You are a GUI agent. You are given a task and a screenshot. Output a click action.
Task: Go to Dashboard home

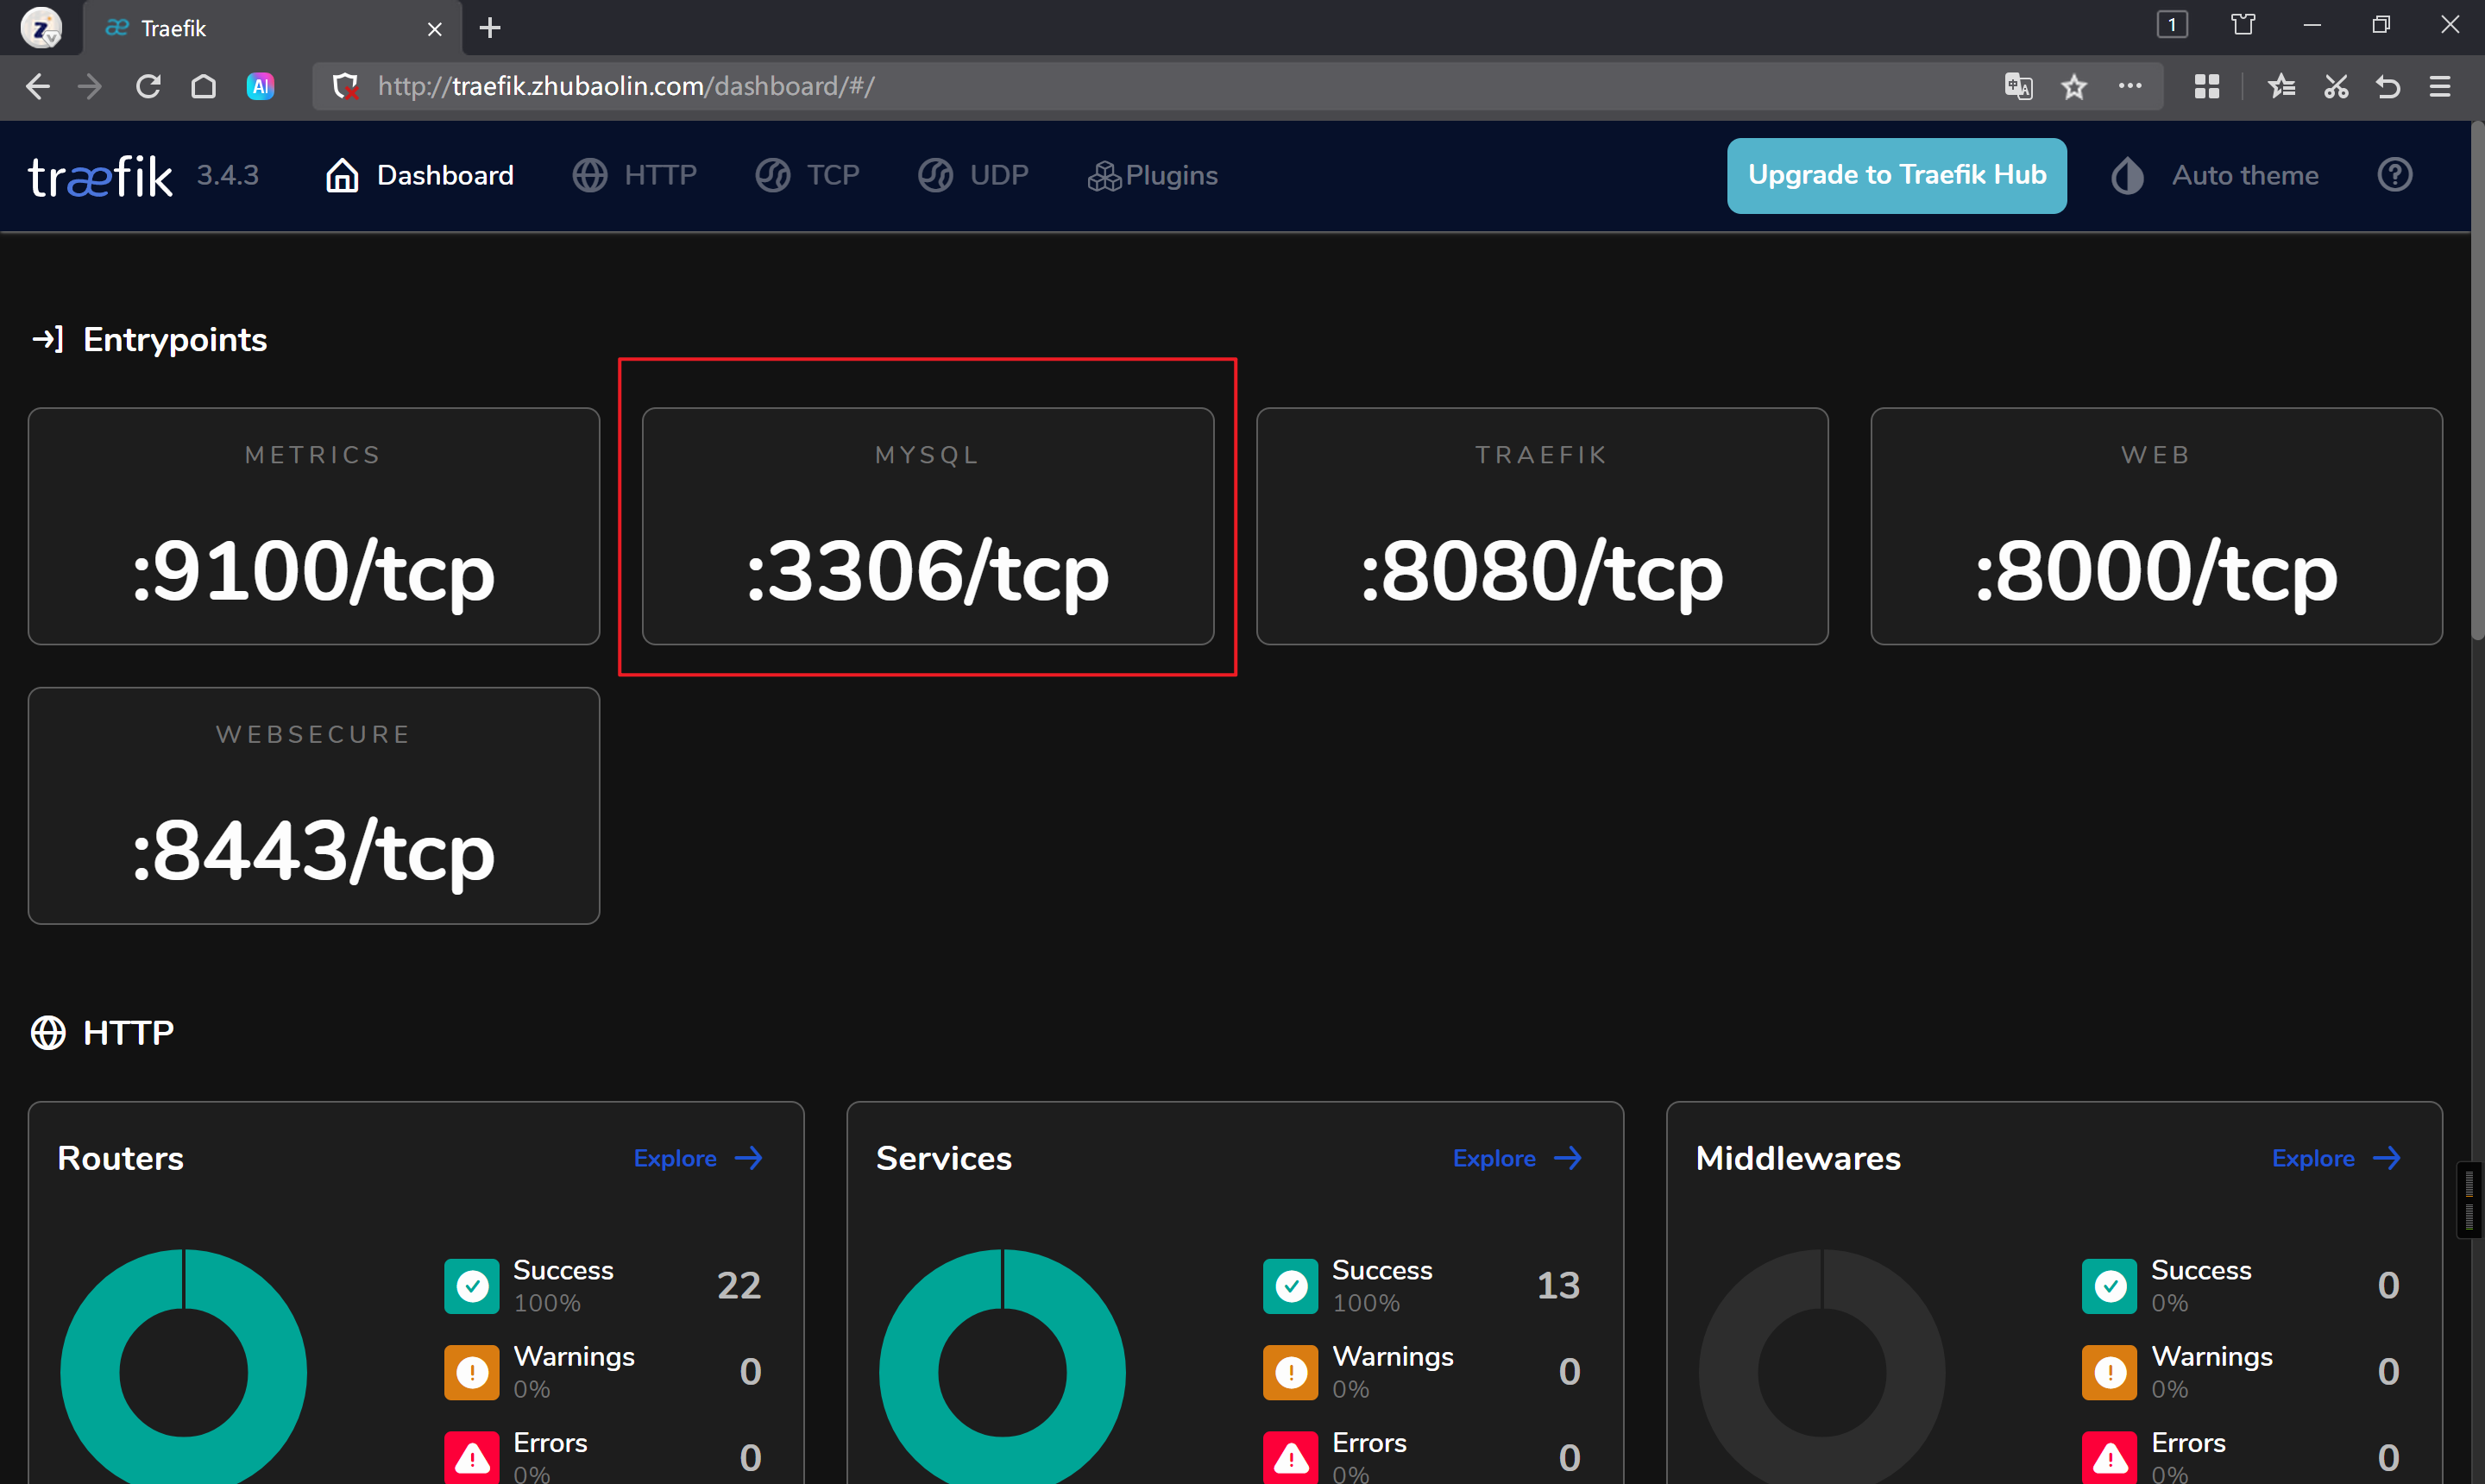(x=420, y=176)
